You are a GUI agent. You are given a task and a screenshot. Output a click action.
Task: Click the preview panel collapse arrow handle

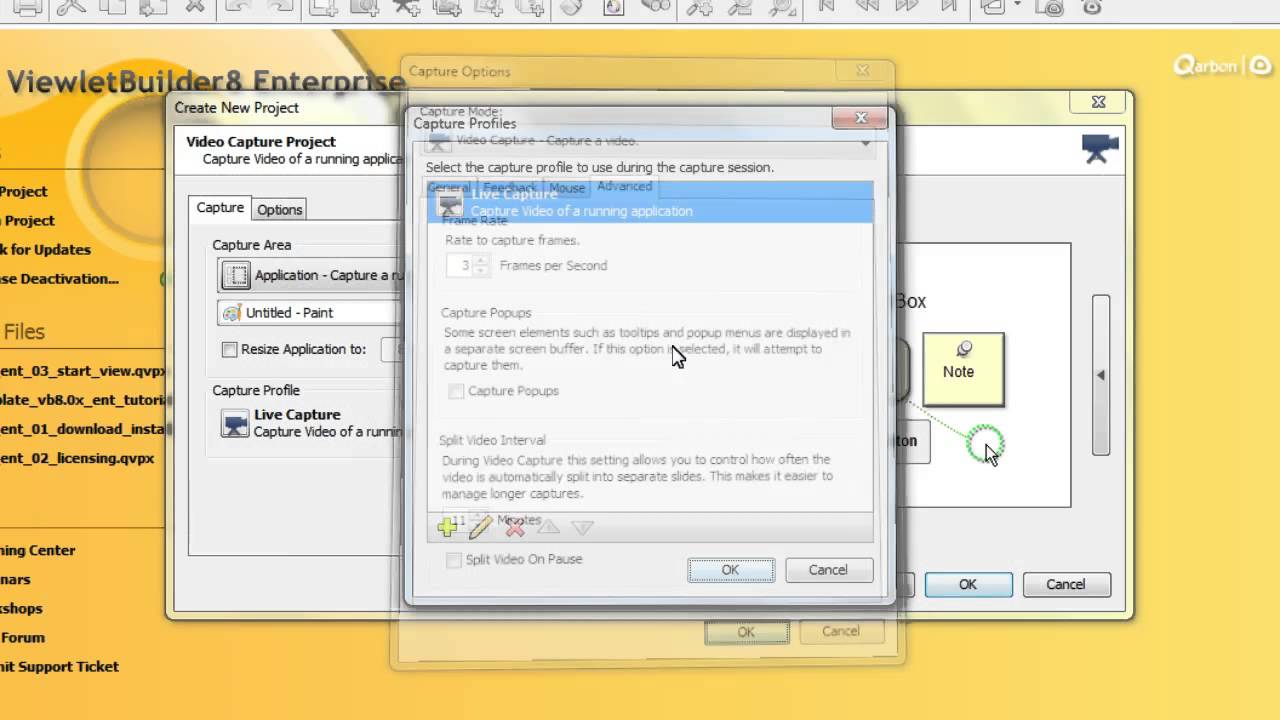click(1100, 375)
